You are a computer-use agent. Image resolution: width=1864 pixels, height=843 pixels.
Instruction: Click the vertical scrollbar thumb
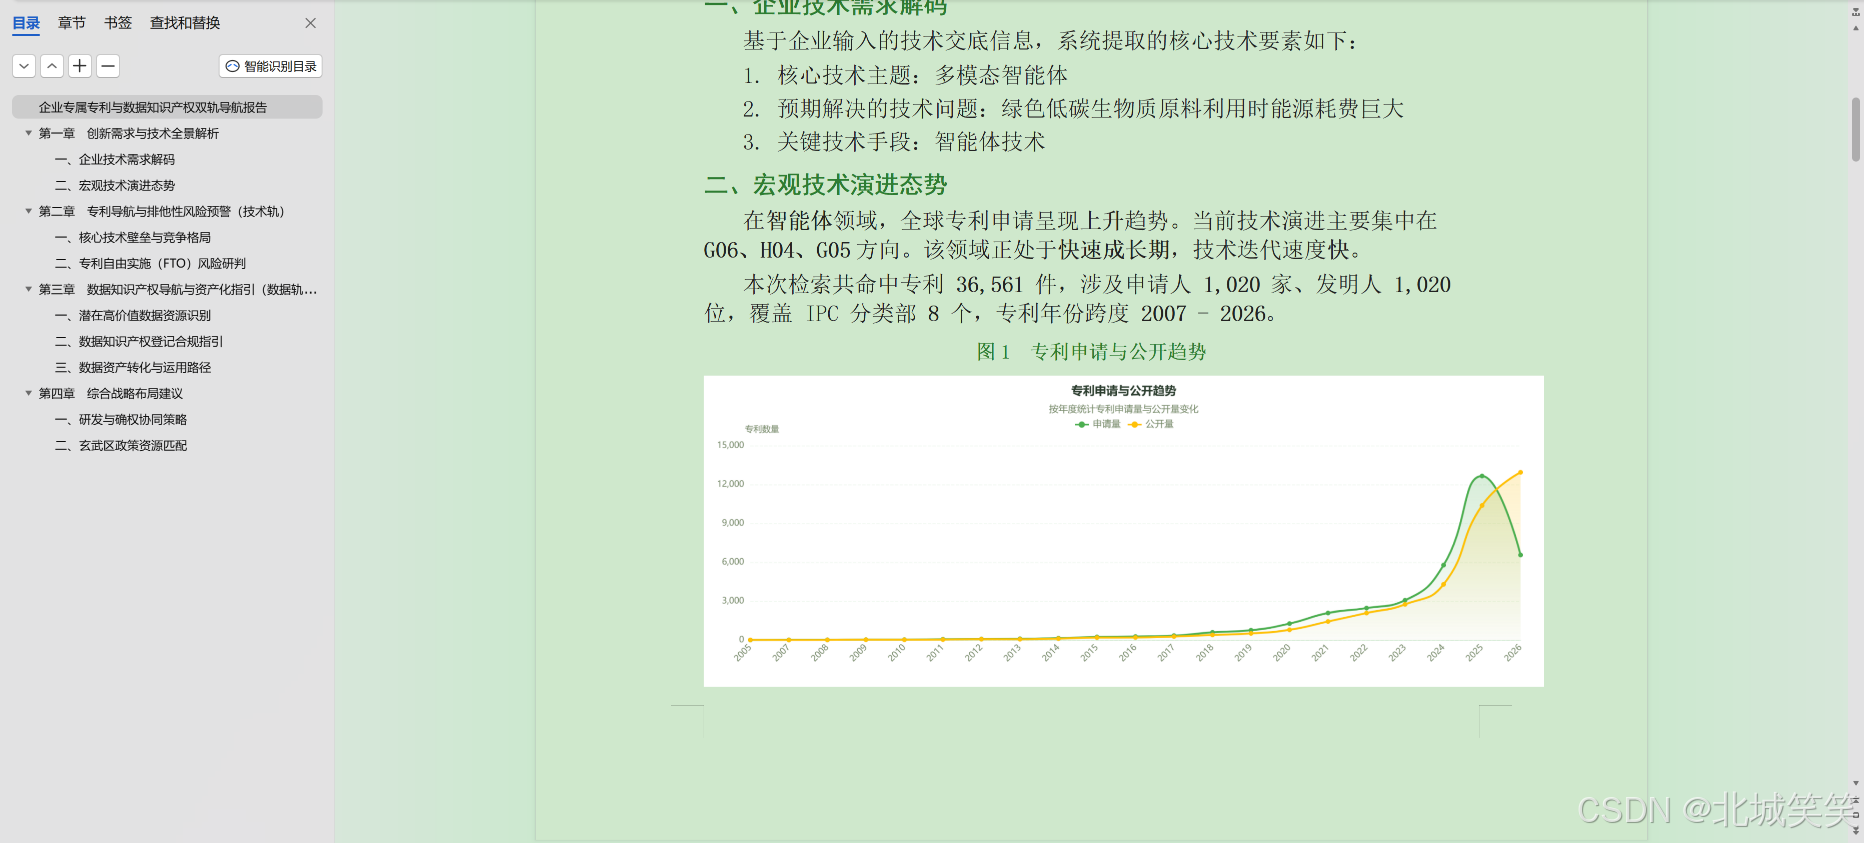coord(1856,129)
